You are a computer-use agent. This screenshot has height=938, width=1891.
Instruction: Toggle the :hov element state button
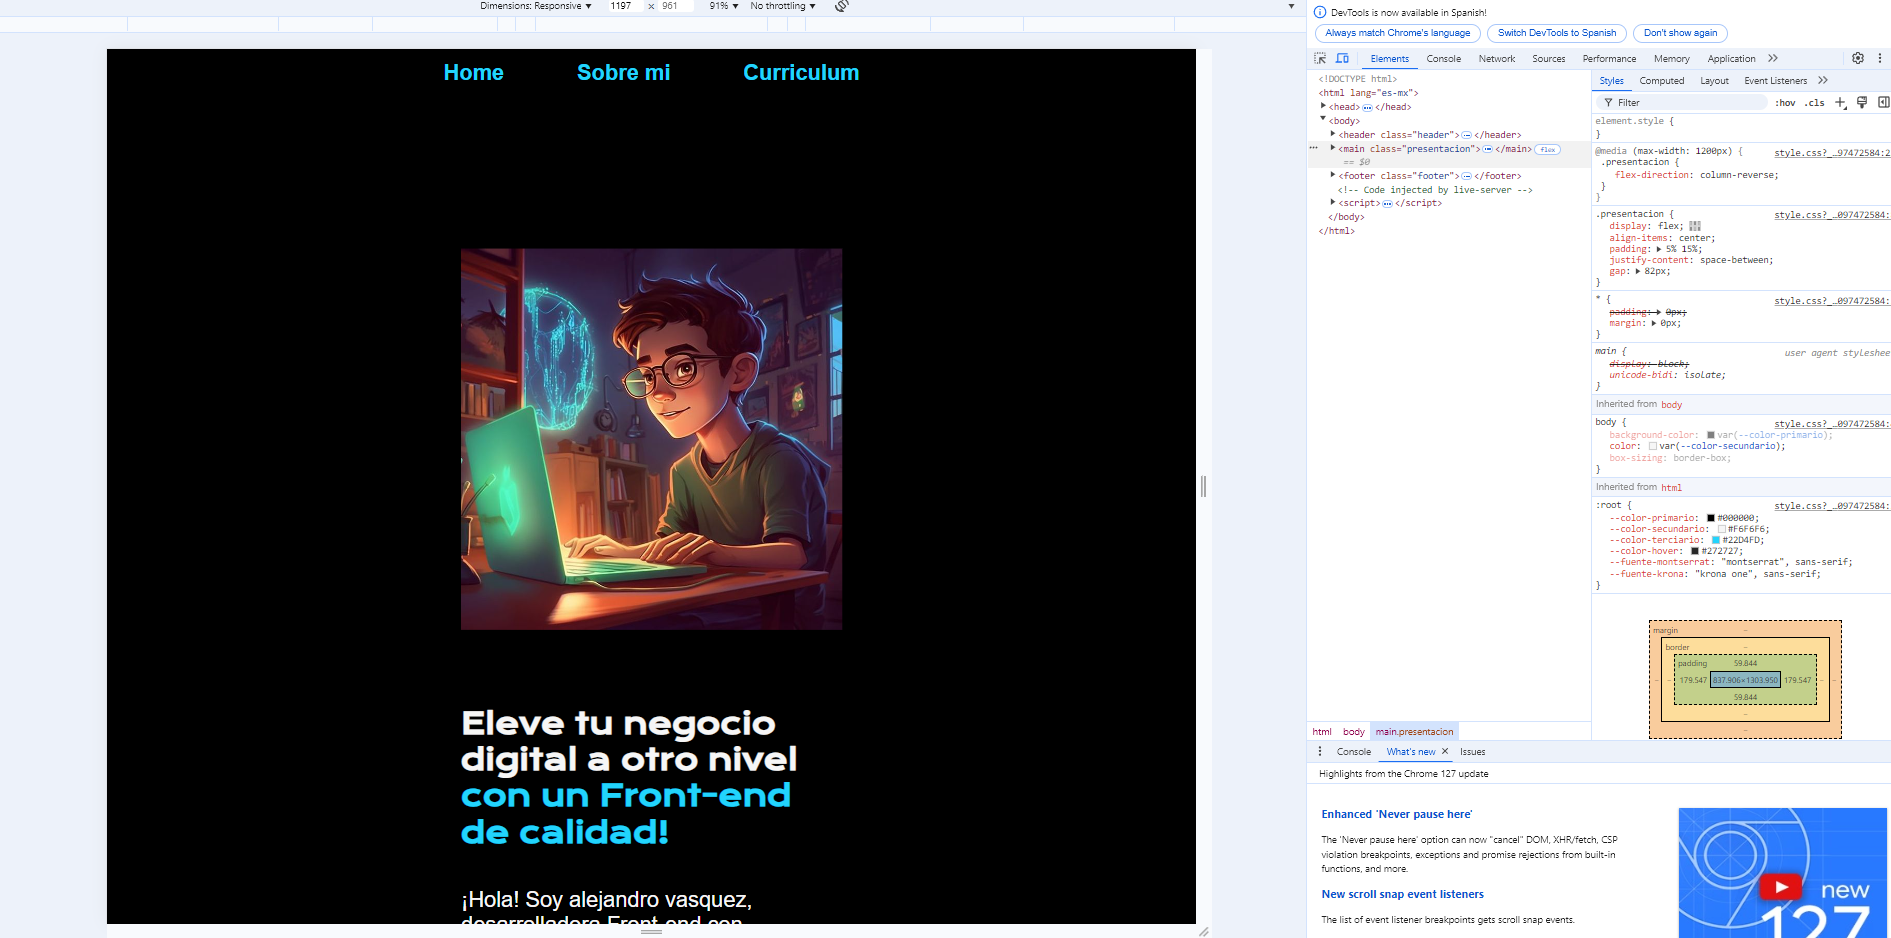pos(1786,103)
